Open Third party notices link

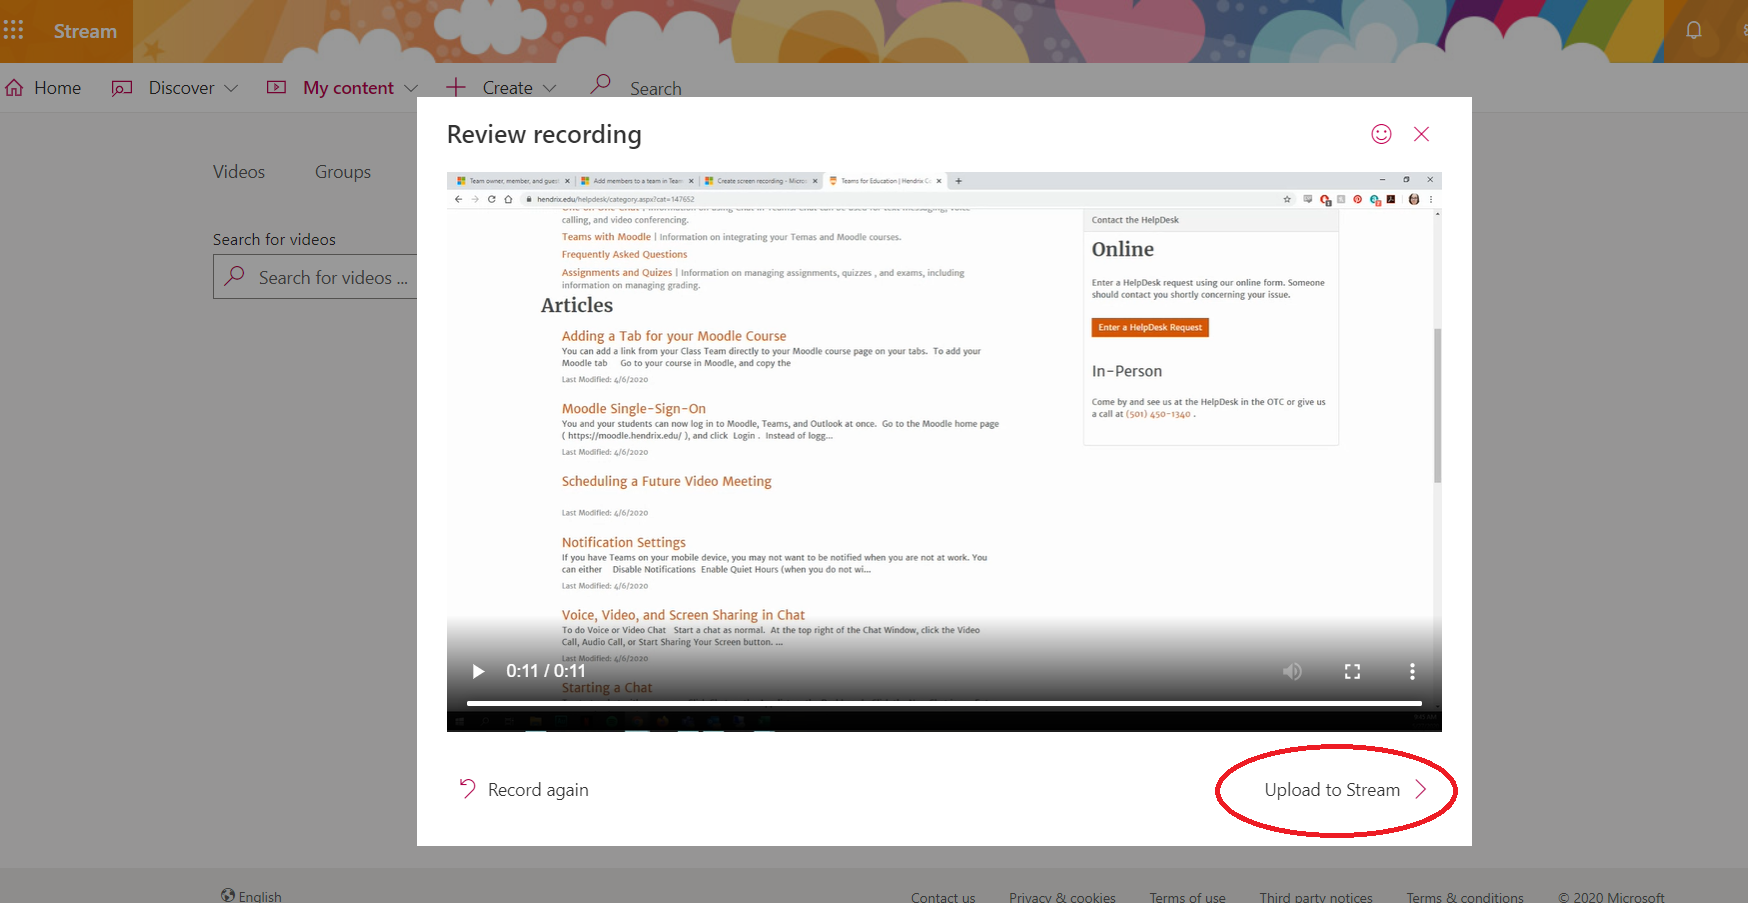1316,897
